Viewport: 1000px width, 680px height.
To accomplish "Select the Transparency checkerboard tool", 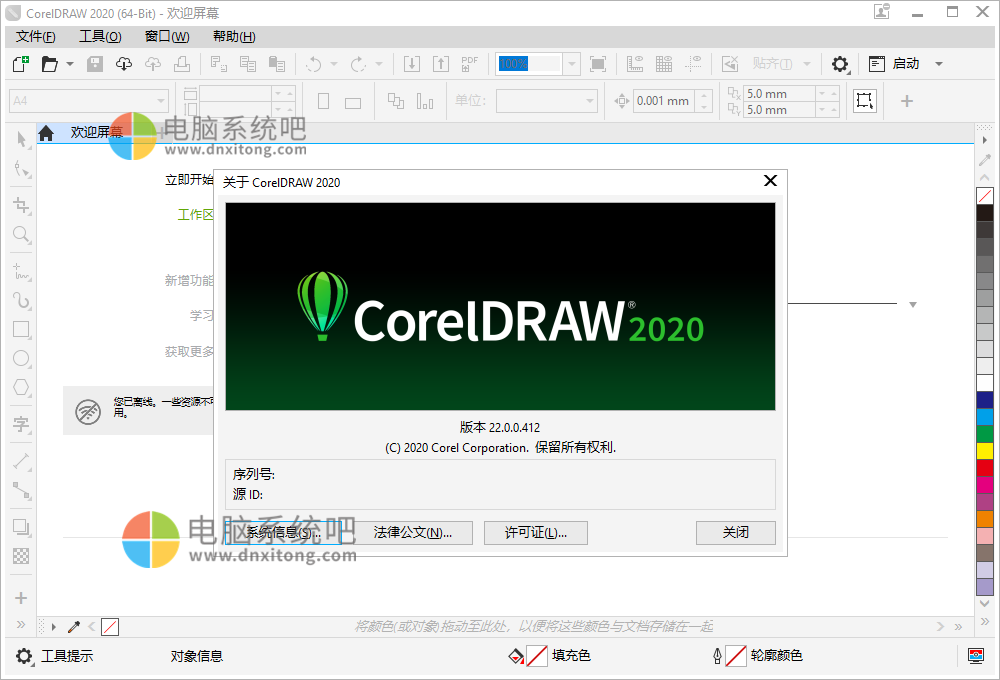I will (22, 556).
